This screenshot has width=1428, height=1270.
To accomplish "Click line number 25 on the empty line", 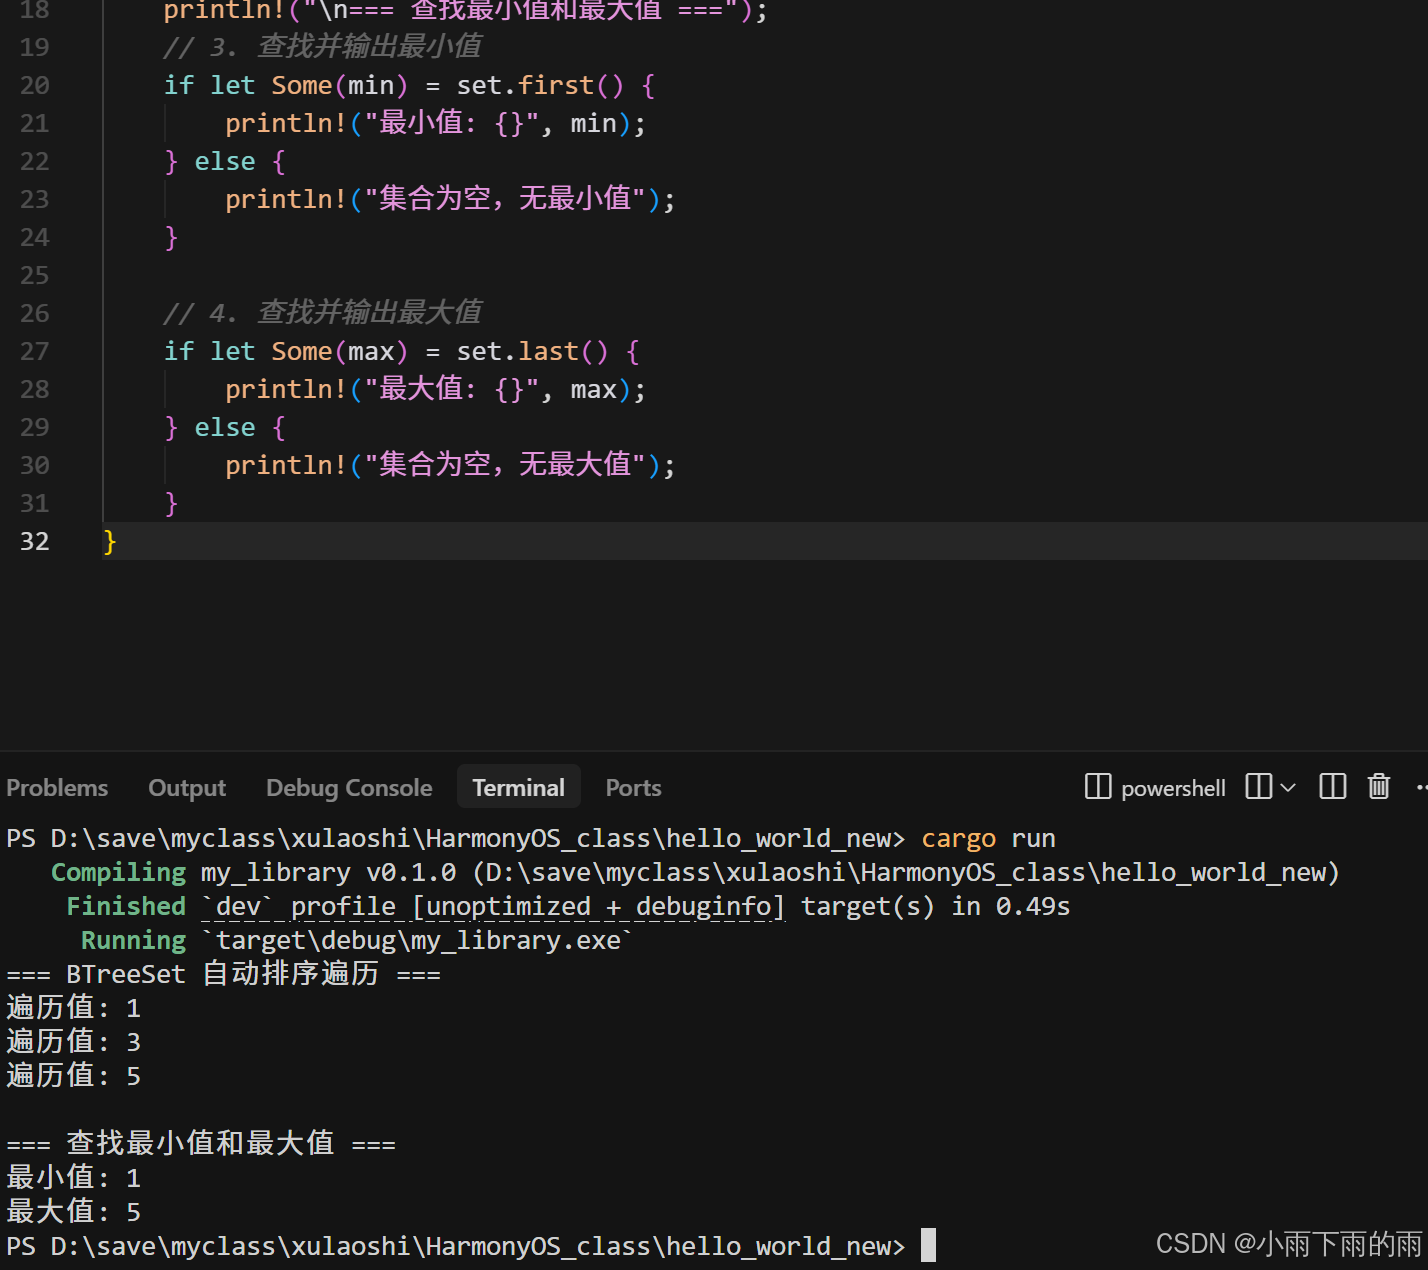I will tap(35, 275).
